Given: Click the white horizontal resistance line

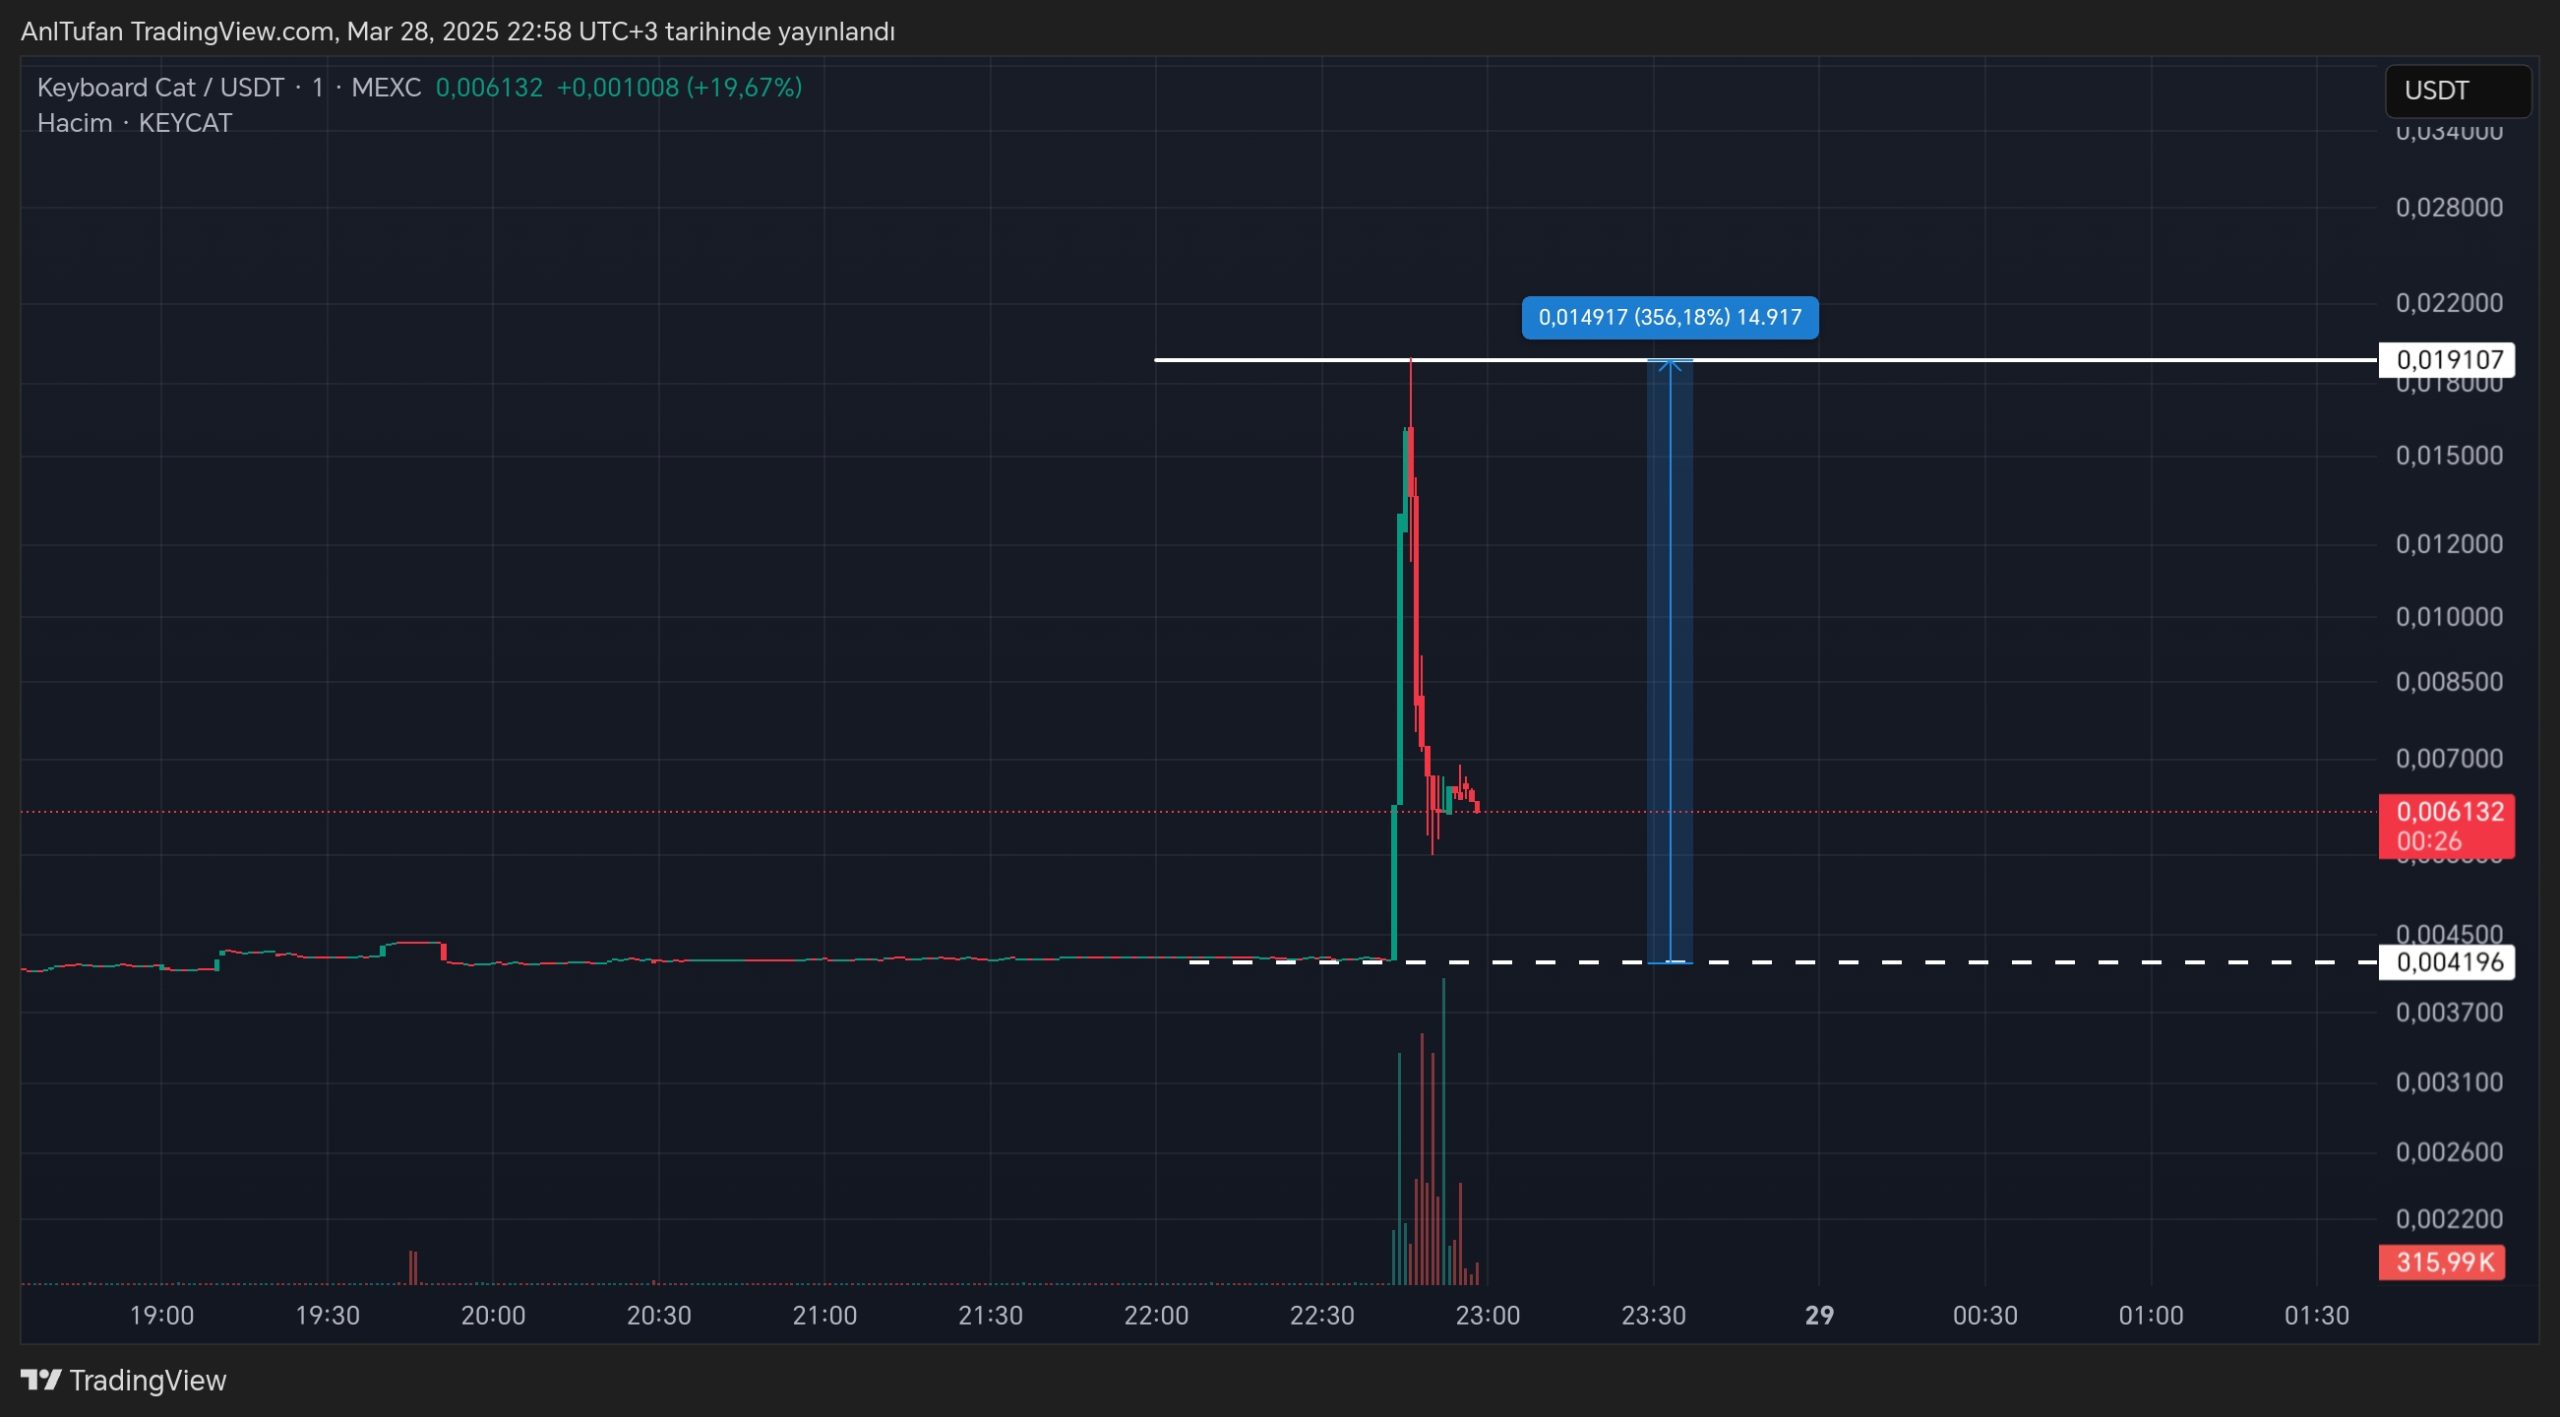Looking at the screenshot, I should point(2000,359).
